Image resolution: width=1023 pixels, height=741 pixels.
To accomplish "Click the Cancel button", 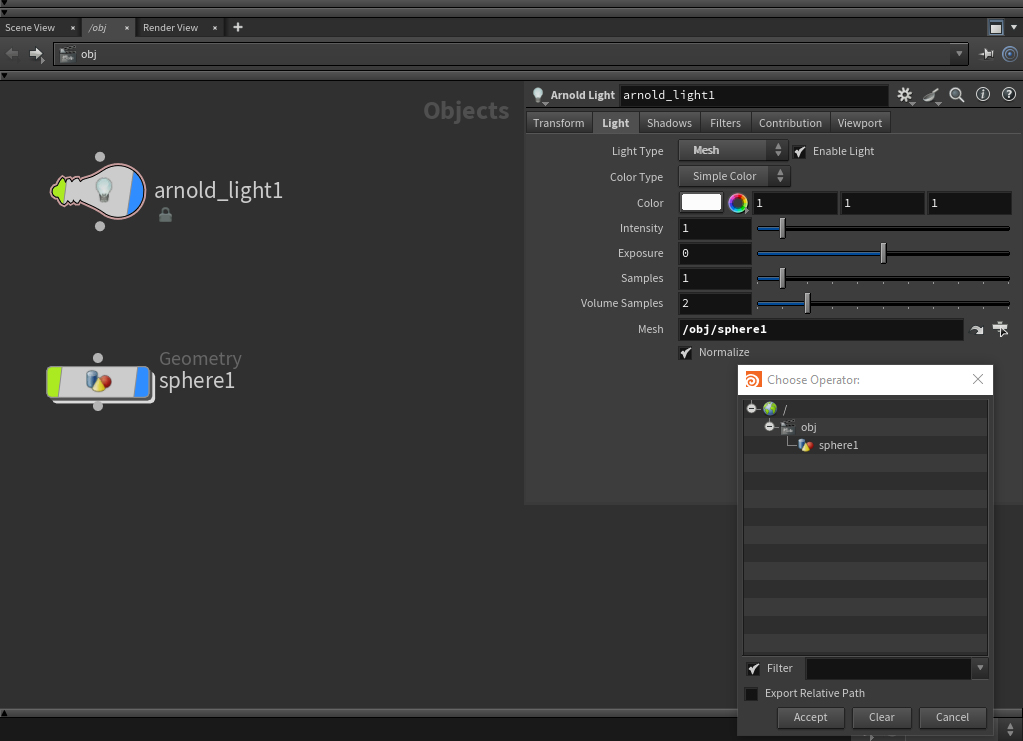I will 952,718.
